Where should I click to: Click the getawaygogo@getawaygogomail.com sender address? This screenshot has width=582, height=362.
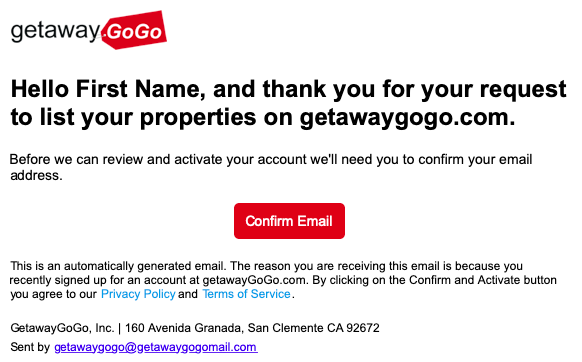click(156, 347)
